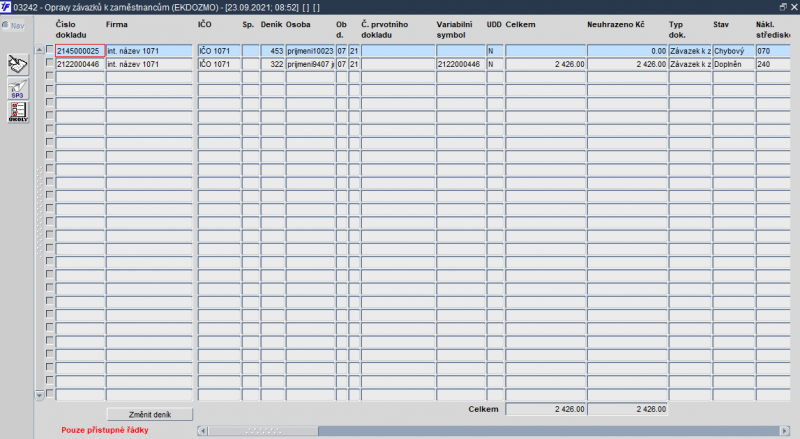This screenshot has width=800, height=439.
Task: Click the Celkem total sum field at bottom
Action: [x=545, y=409]
